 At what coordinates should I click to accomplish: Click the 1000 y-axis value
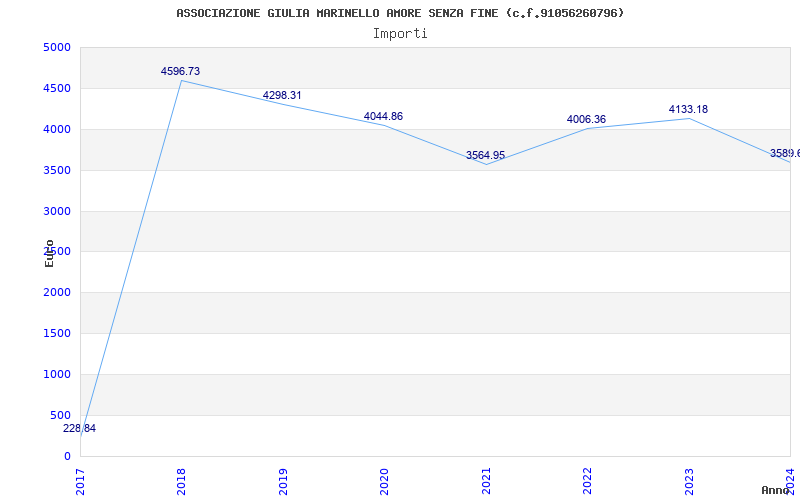click(x=57, y=374)
